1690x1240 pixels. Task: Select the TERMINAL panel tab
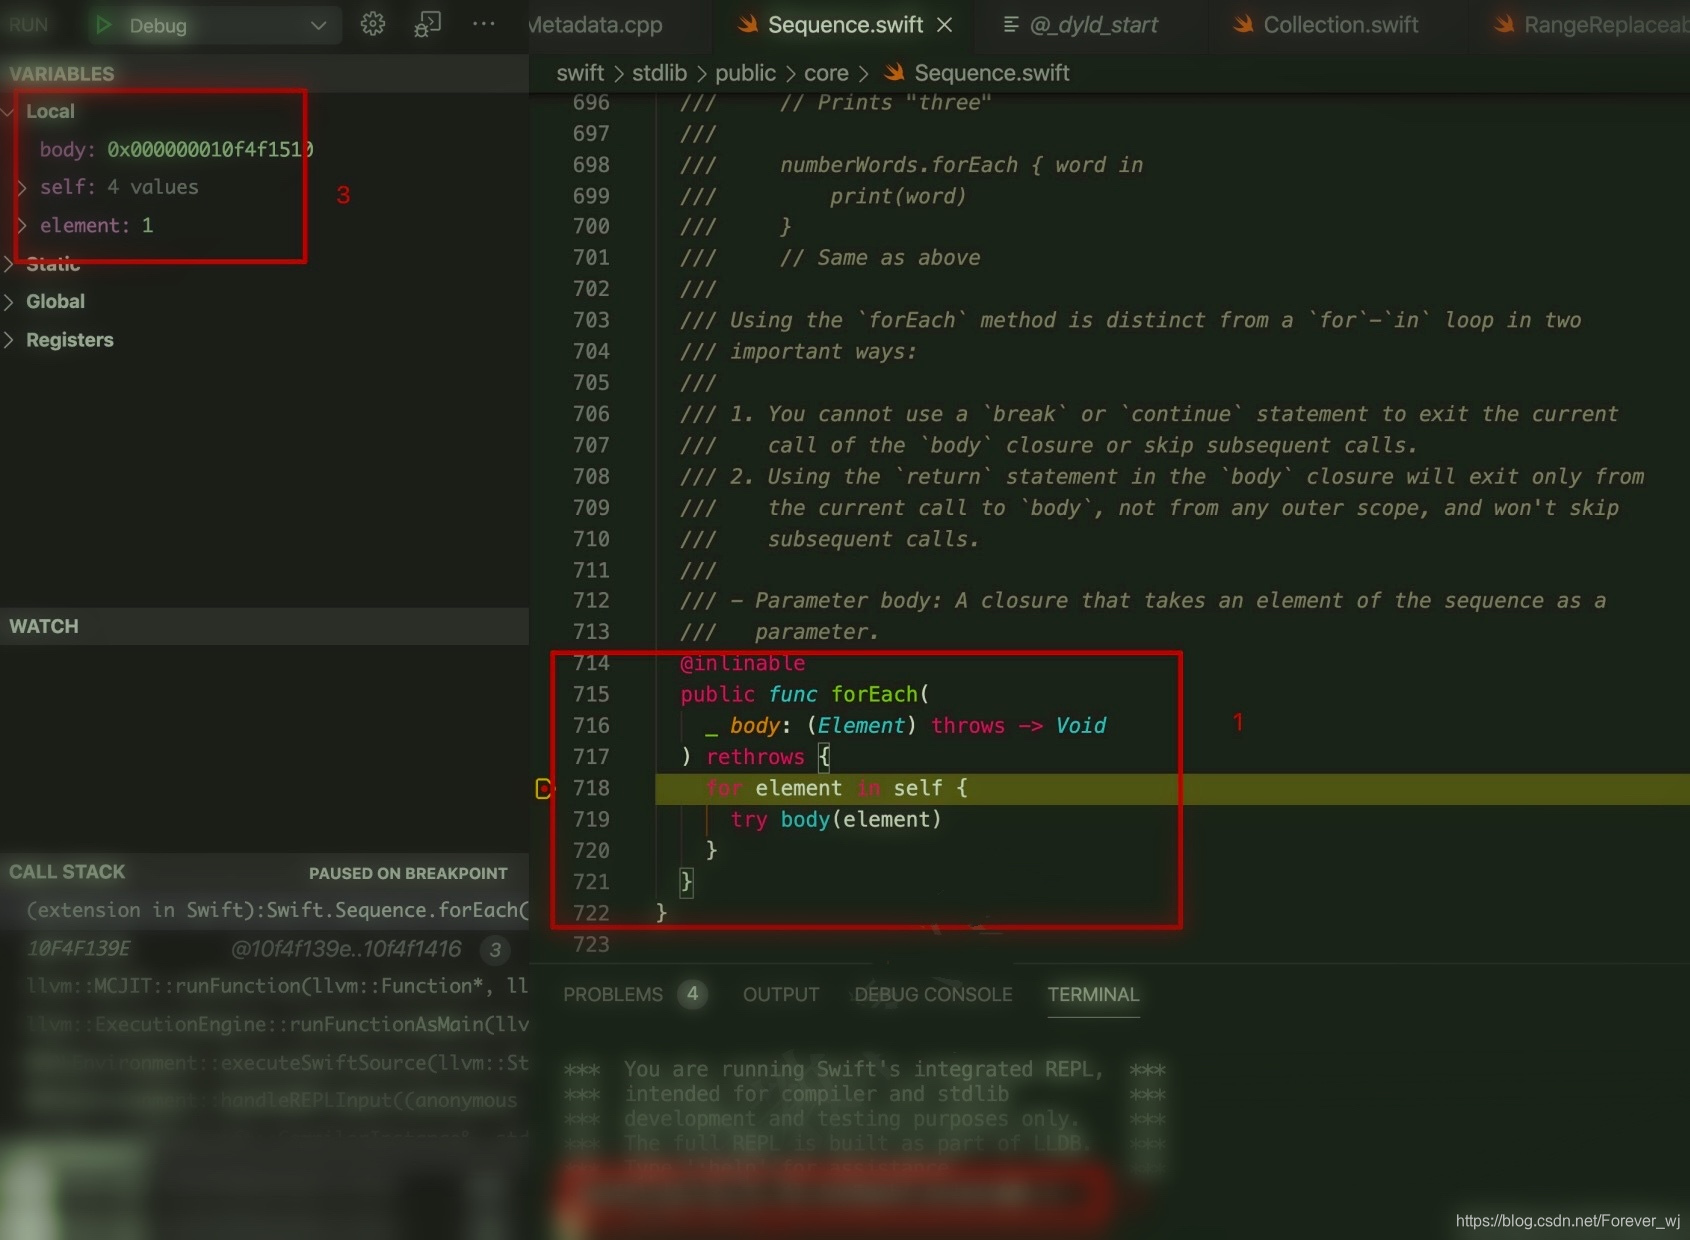(1093, 995)
